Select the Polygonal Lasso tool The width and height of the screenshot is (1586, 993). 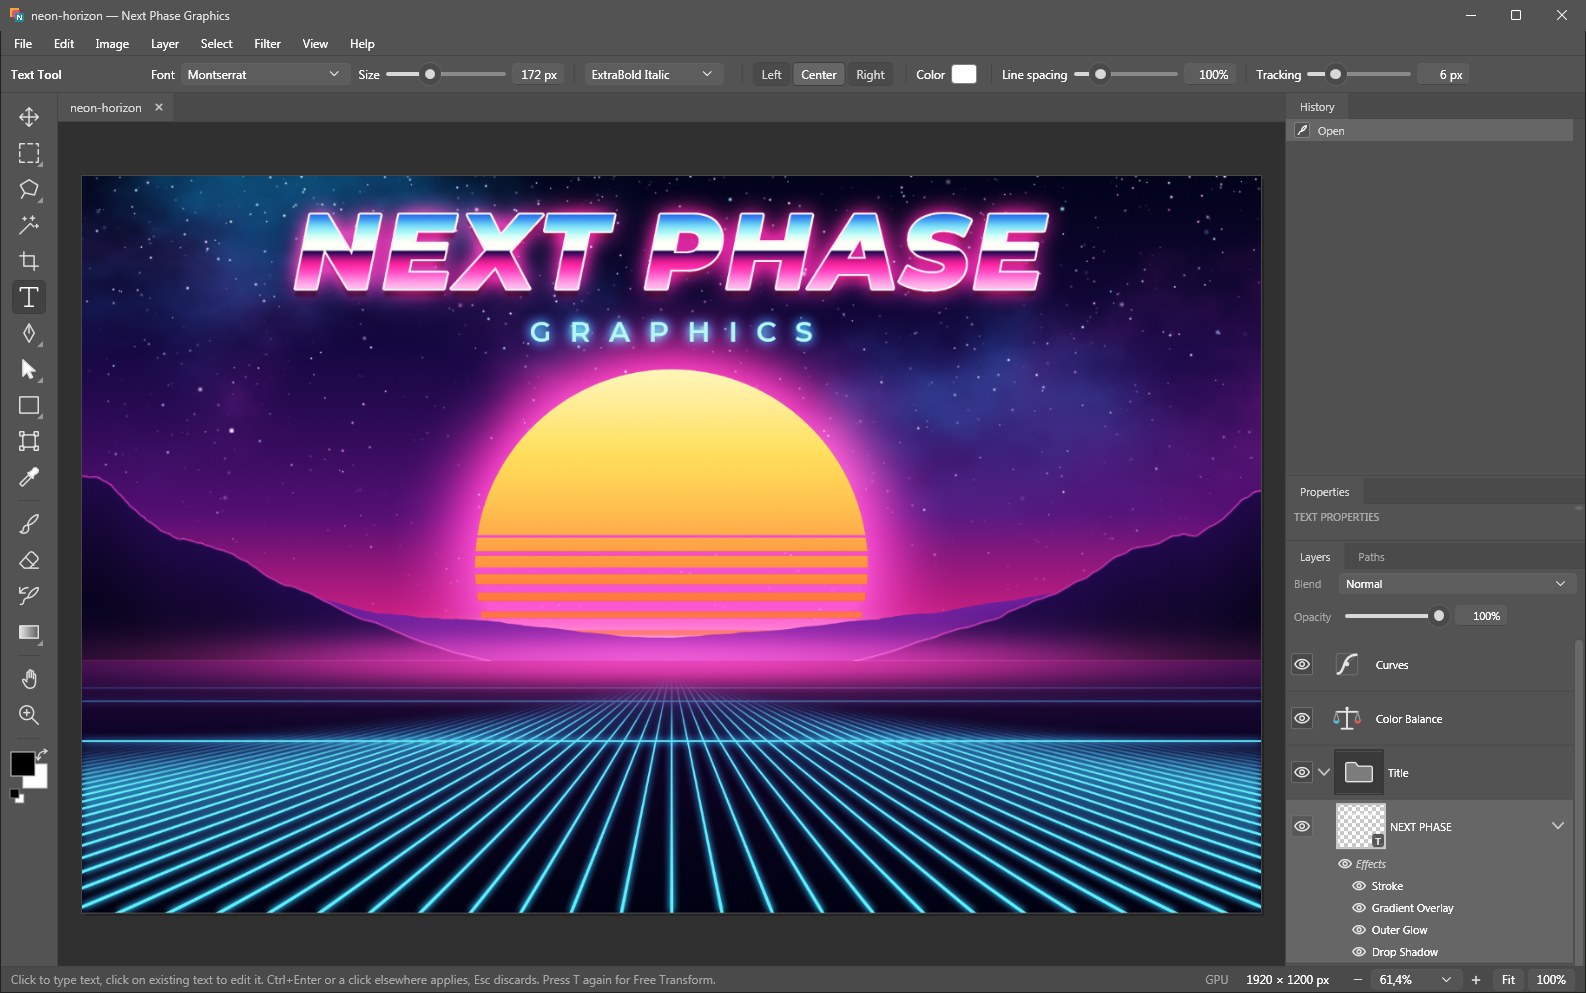(29, 189)
